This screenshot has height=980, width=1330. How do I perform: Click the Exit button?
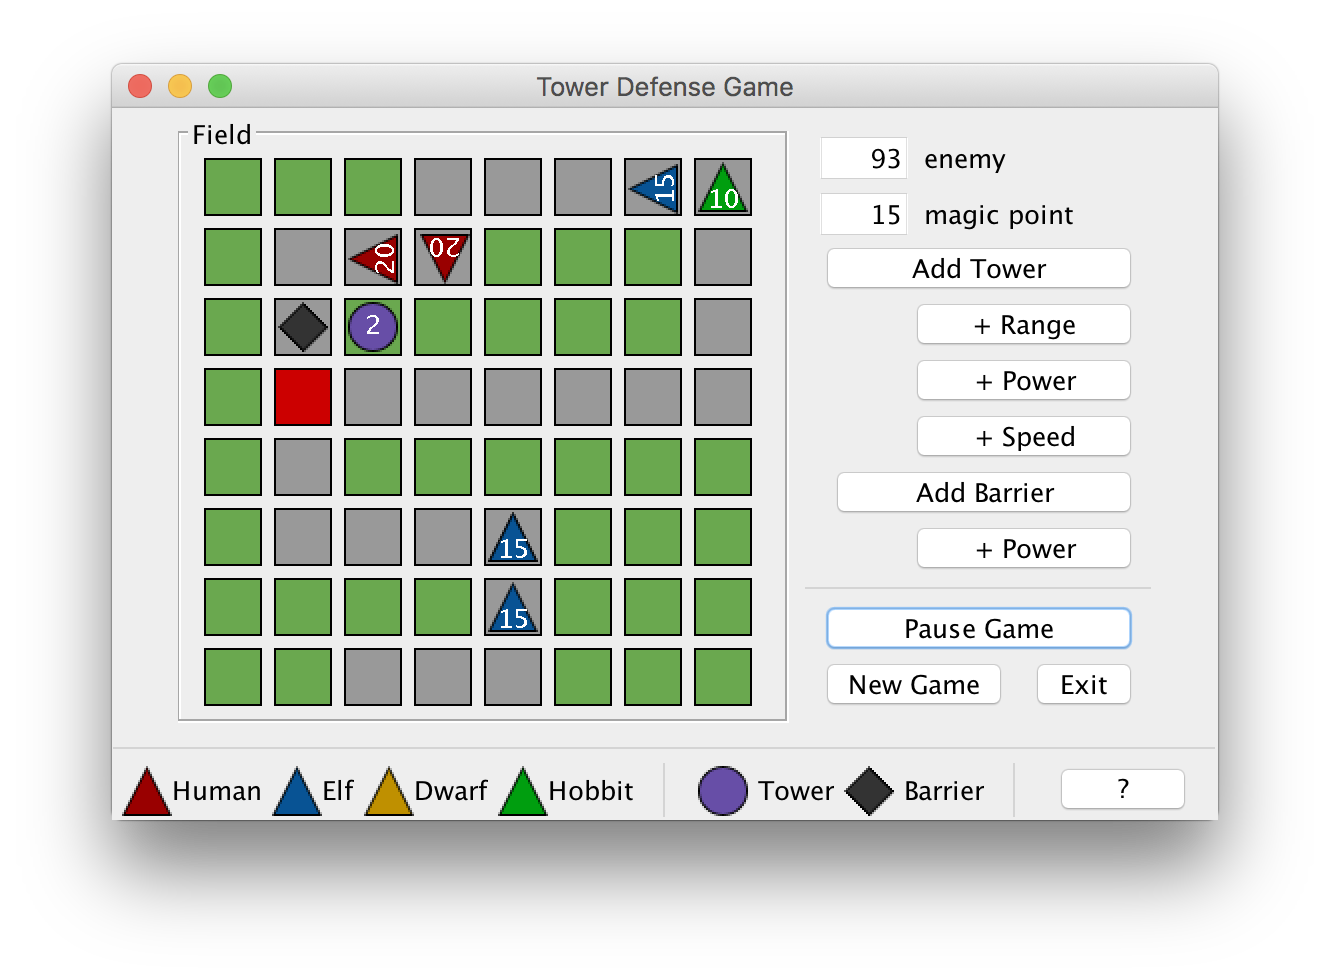[1084, 684]
